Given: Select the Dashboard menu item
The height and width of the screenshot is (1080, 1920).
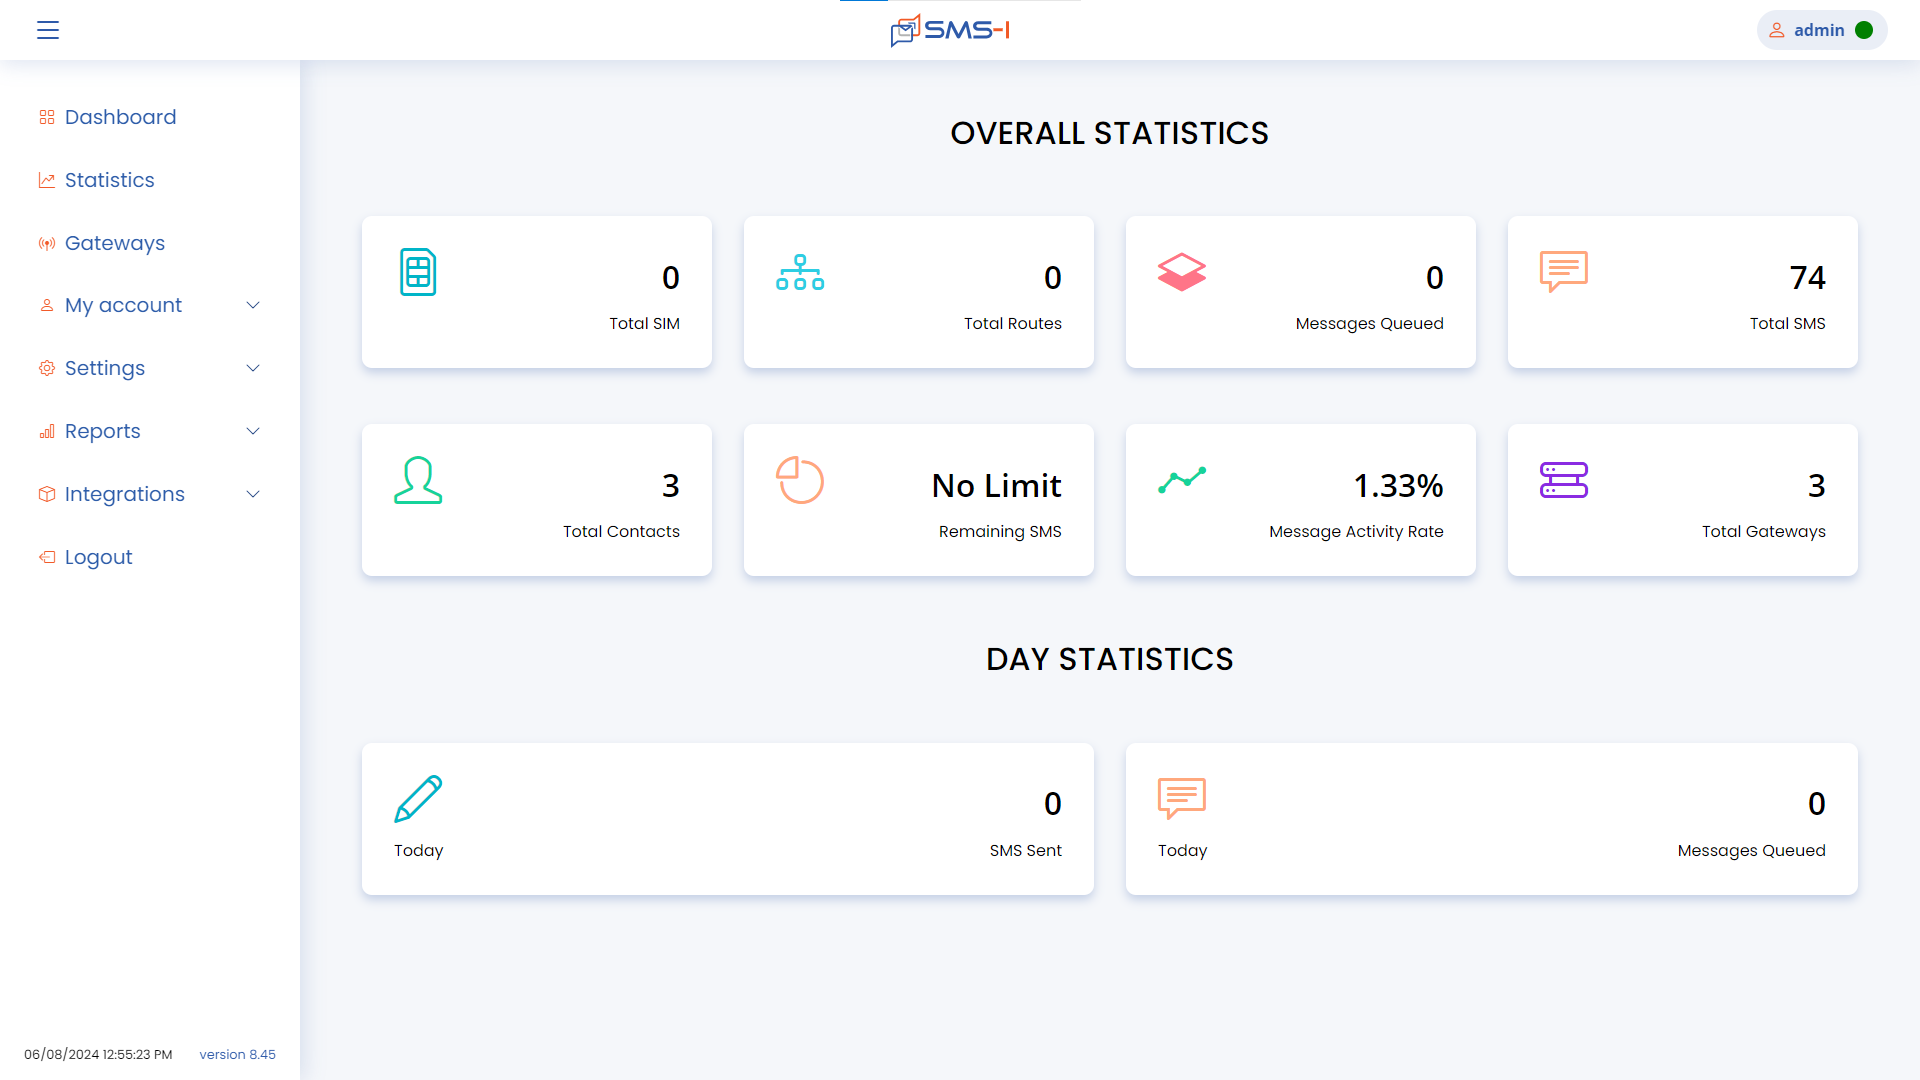Looking at the screenshot, I should click(119, 116).
